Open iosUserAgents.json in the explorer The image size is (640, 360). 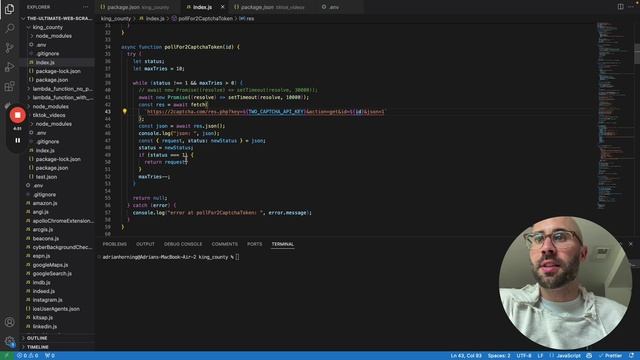tap(56, 309)
